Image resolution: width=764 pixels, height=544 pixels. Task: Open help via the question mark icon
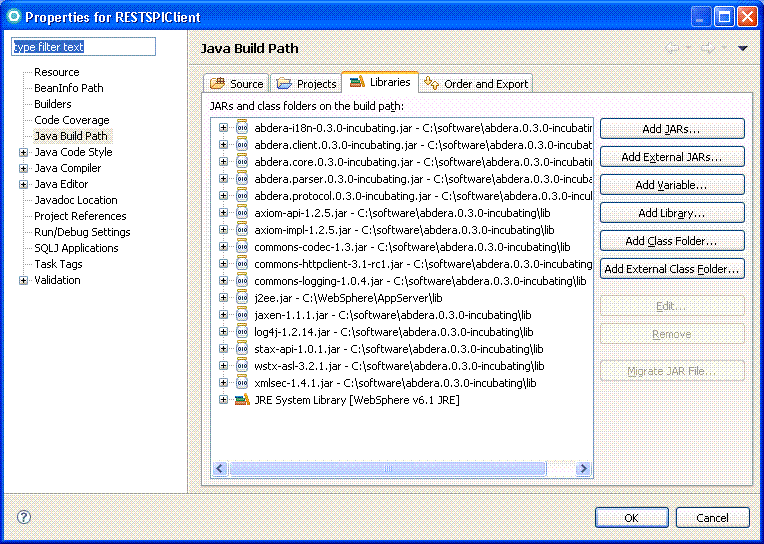[x=23, y=517]
